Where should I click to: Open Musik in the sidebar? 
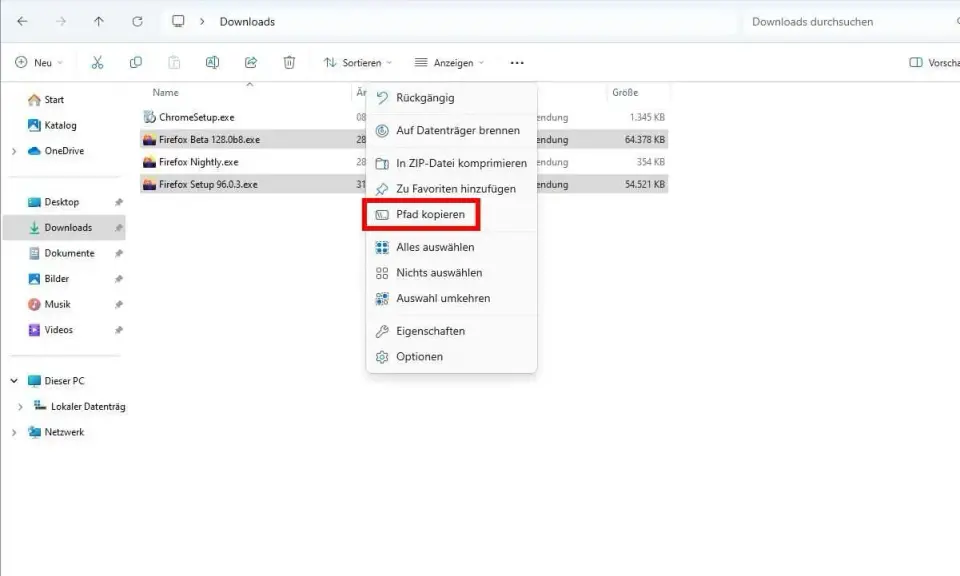50,304
